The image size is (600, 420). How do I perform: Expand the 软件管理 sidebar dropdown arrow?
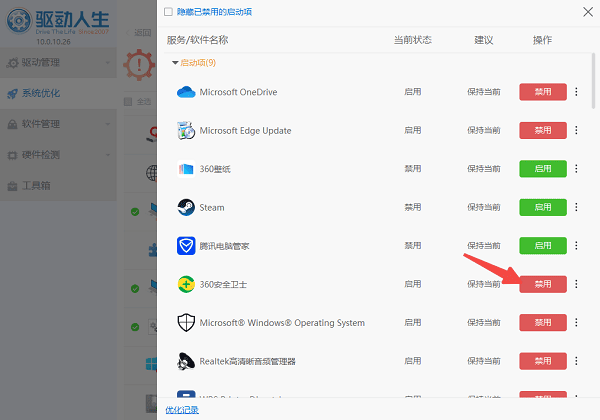(x=108, y=124)
